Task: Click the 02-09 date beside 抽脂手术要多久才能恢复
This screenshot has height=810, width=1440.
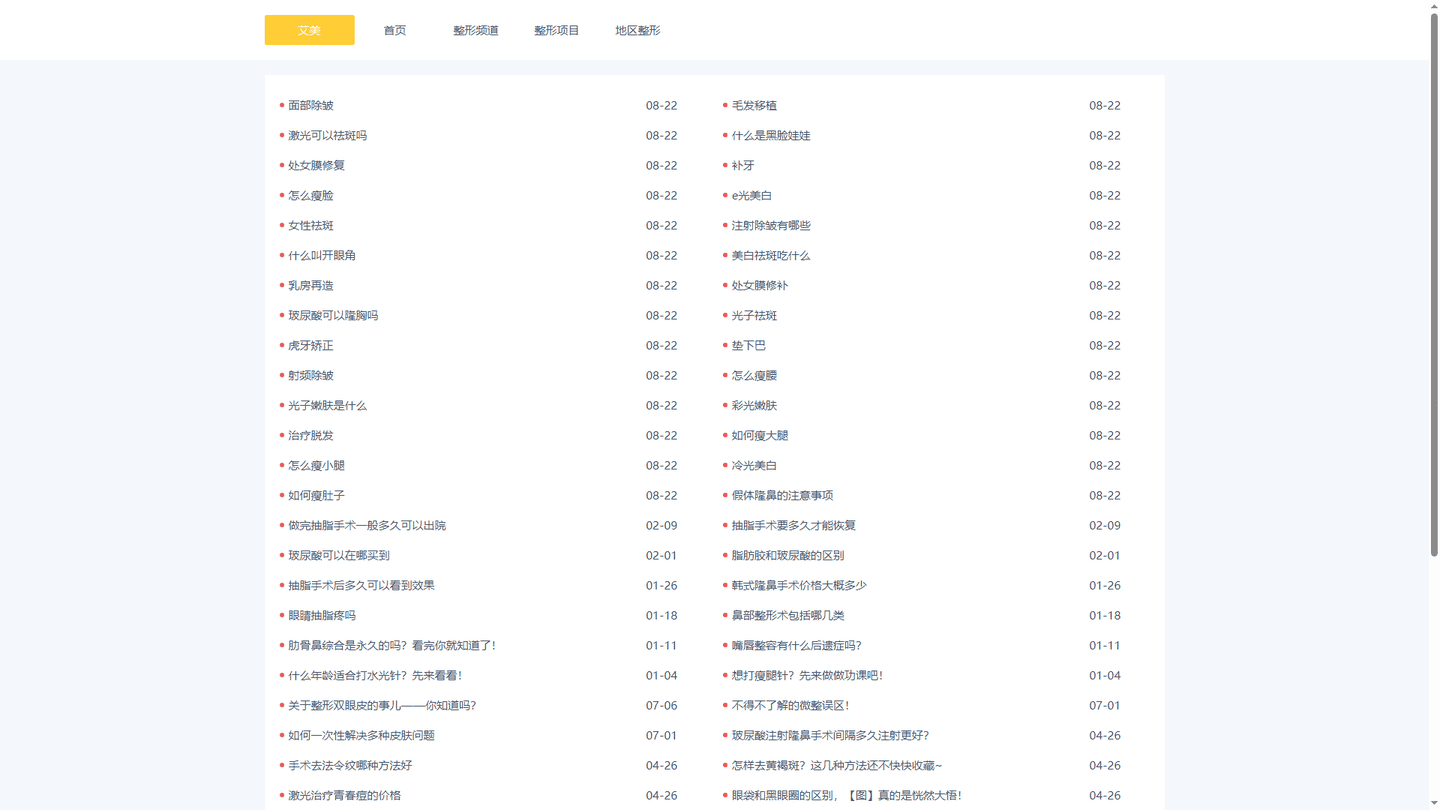Action: 1105,525
